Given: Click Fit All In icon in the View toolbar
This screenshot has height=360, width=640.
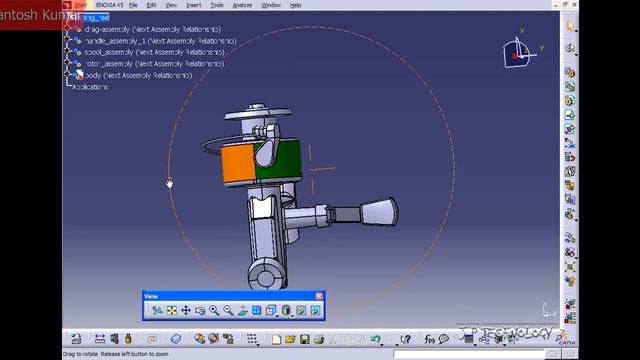Looking at the screenshot, I should click(171, 311).
